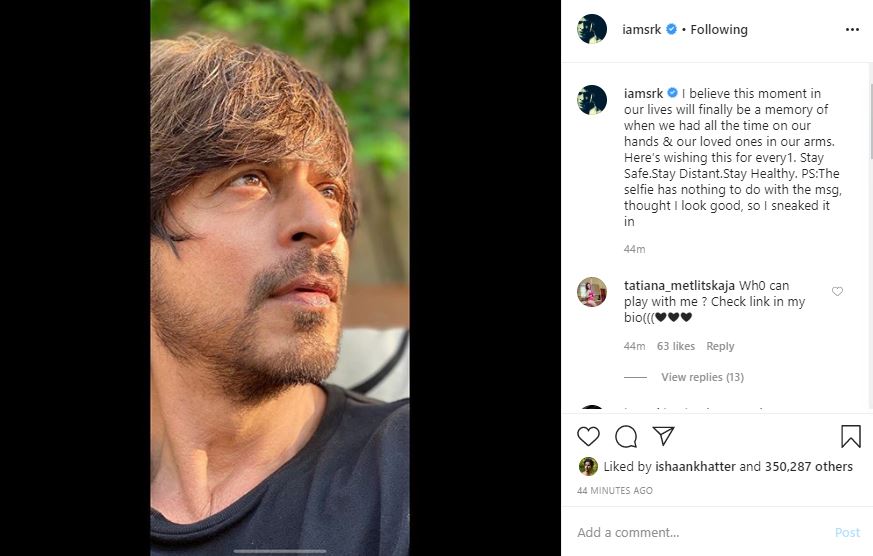Like the post with the heart icon
873x556 pixels.
(589, 436)
